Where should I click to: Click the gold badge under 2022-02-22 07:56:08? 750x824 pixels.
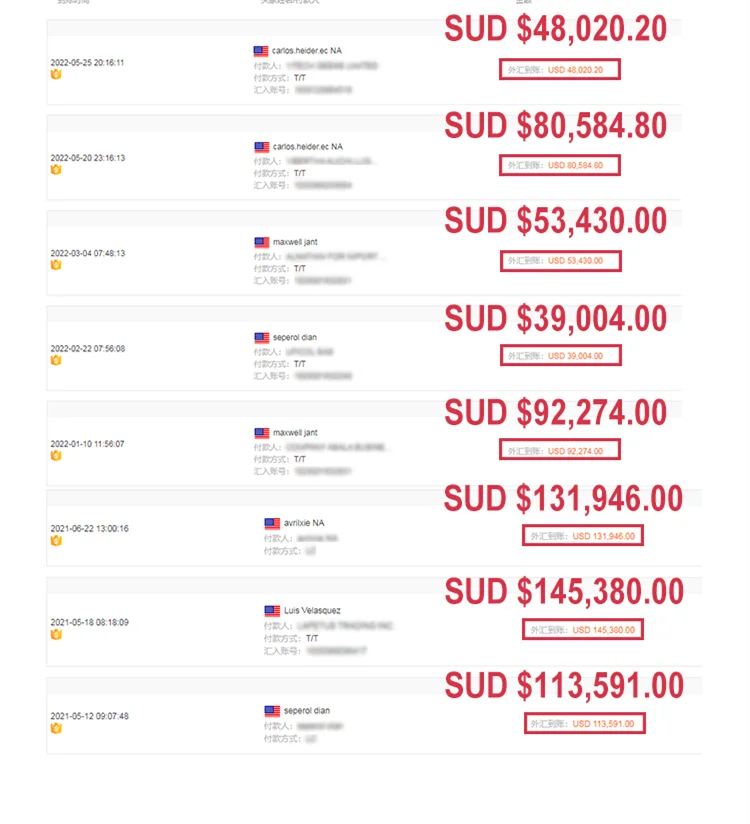[x=56, y=360]
